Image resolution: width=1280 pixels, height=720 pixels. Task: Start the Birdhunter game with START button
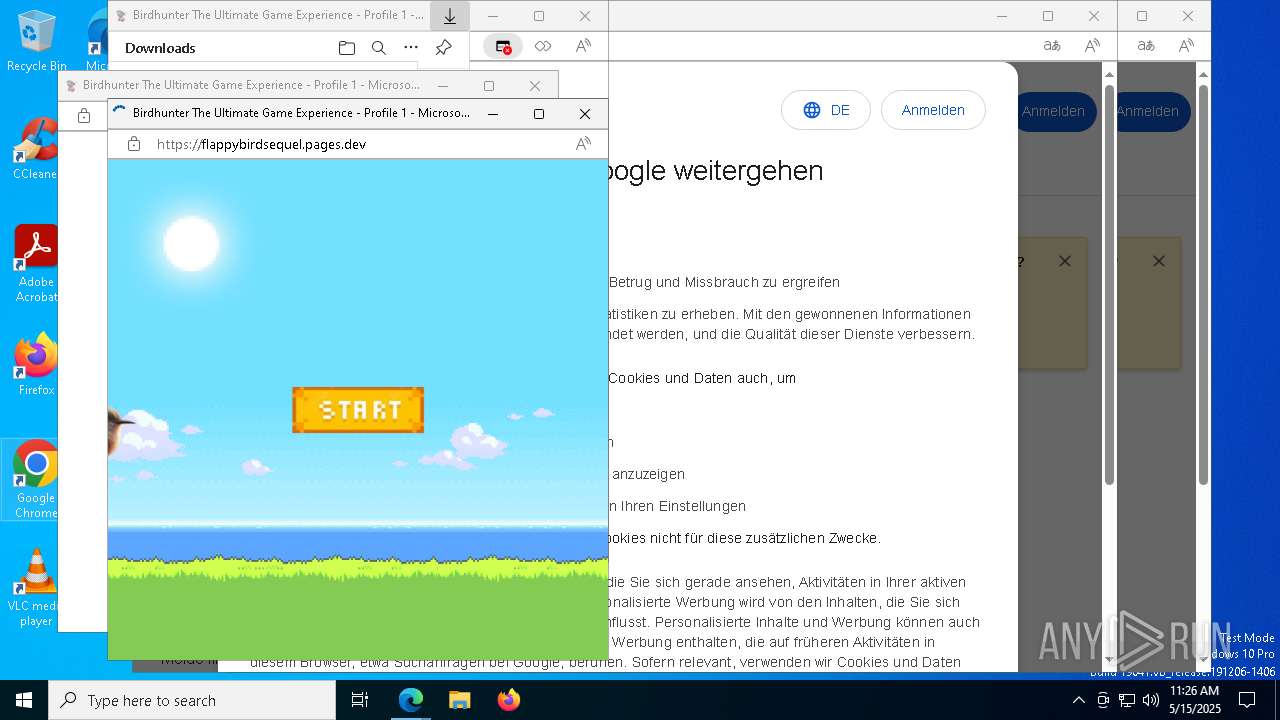pos(358,410)
